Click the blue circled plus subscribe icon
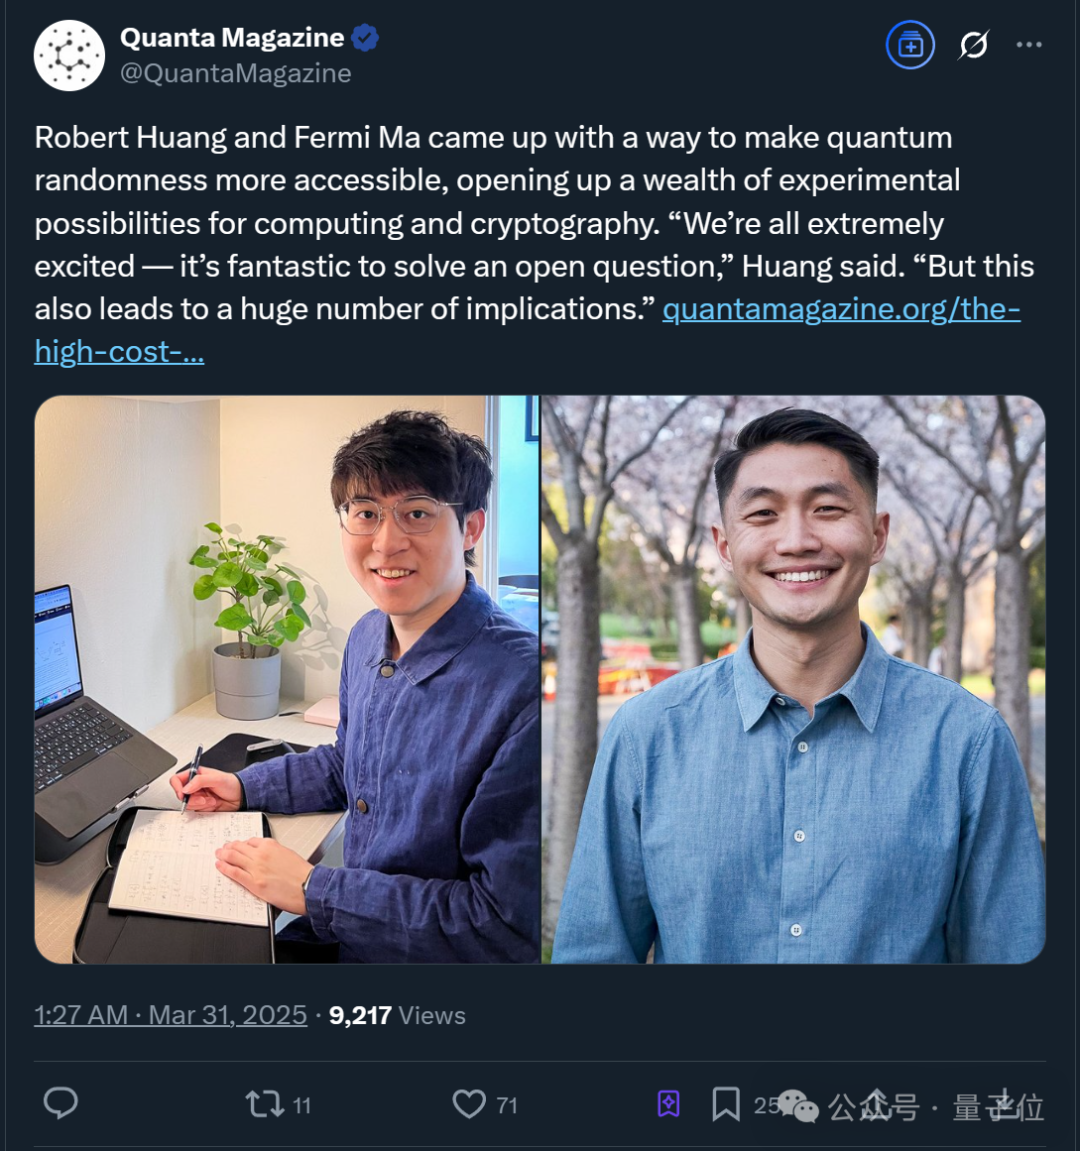The width and height of the screenshot is (1080, 1151). pyautogui.click(x=910, y=45)
